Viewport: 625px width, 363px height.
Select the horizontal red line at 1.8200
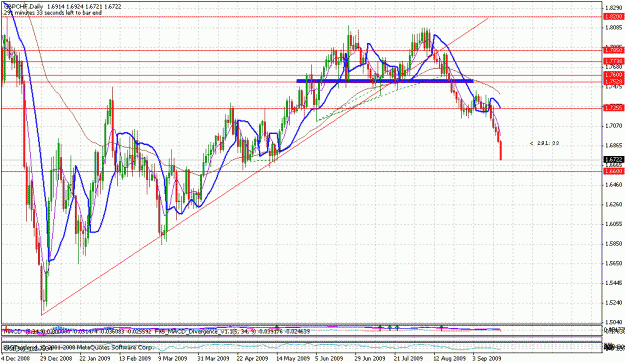pyautogui.click(x=302, y=17)
